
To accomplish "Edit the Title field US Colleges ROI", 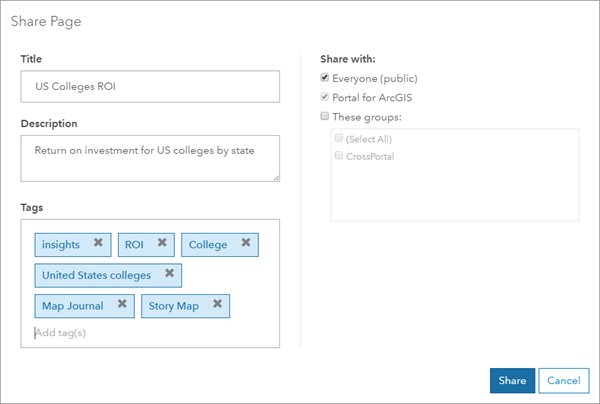I will coord(150,86).
